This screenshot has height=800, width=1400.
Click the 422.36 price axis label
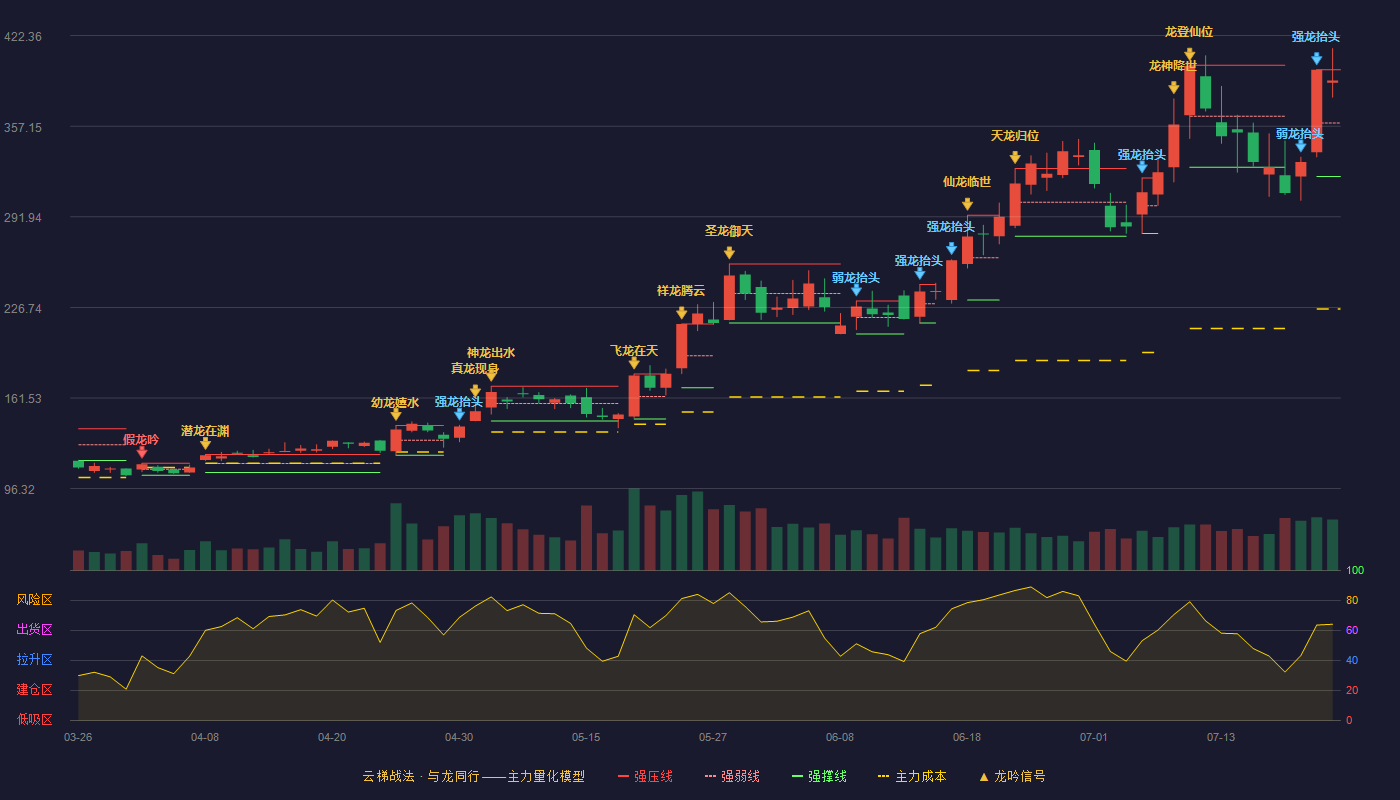pos(23,37)
